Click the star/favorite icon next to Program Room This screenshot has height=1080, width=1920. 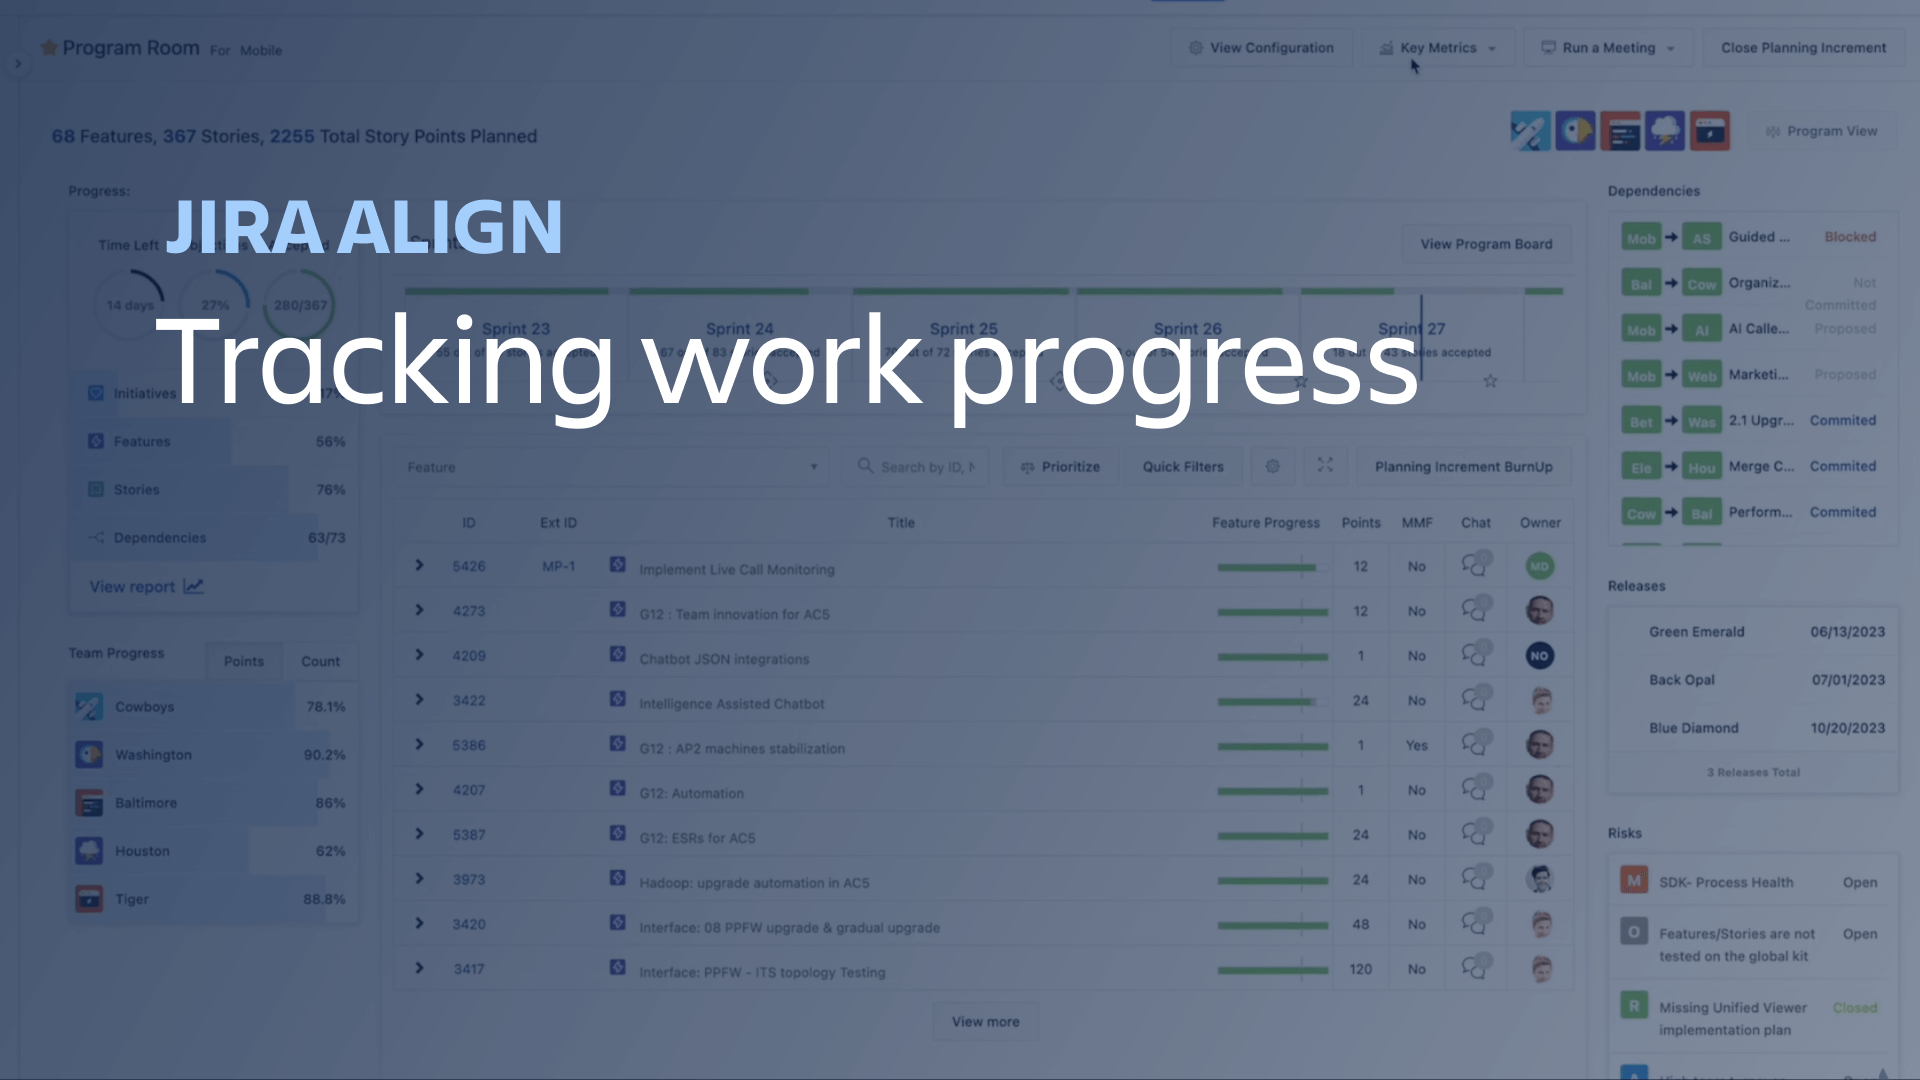[x=47, y=49]
